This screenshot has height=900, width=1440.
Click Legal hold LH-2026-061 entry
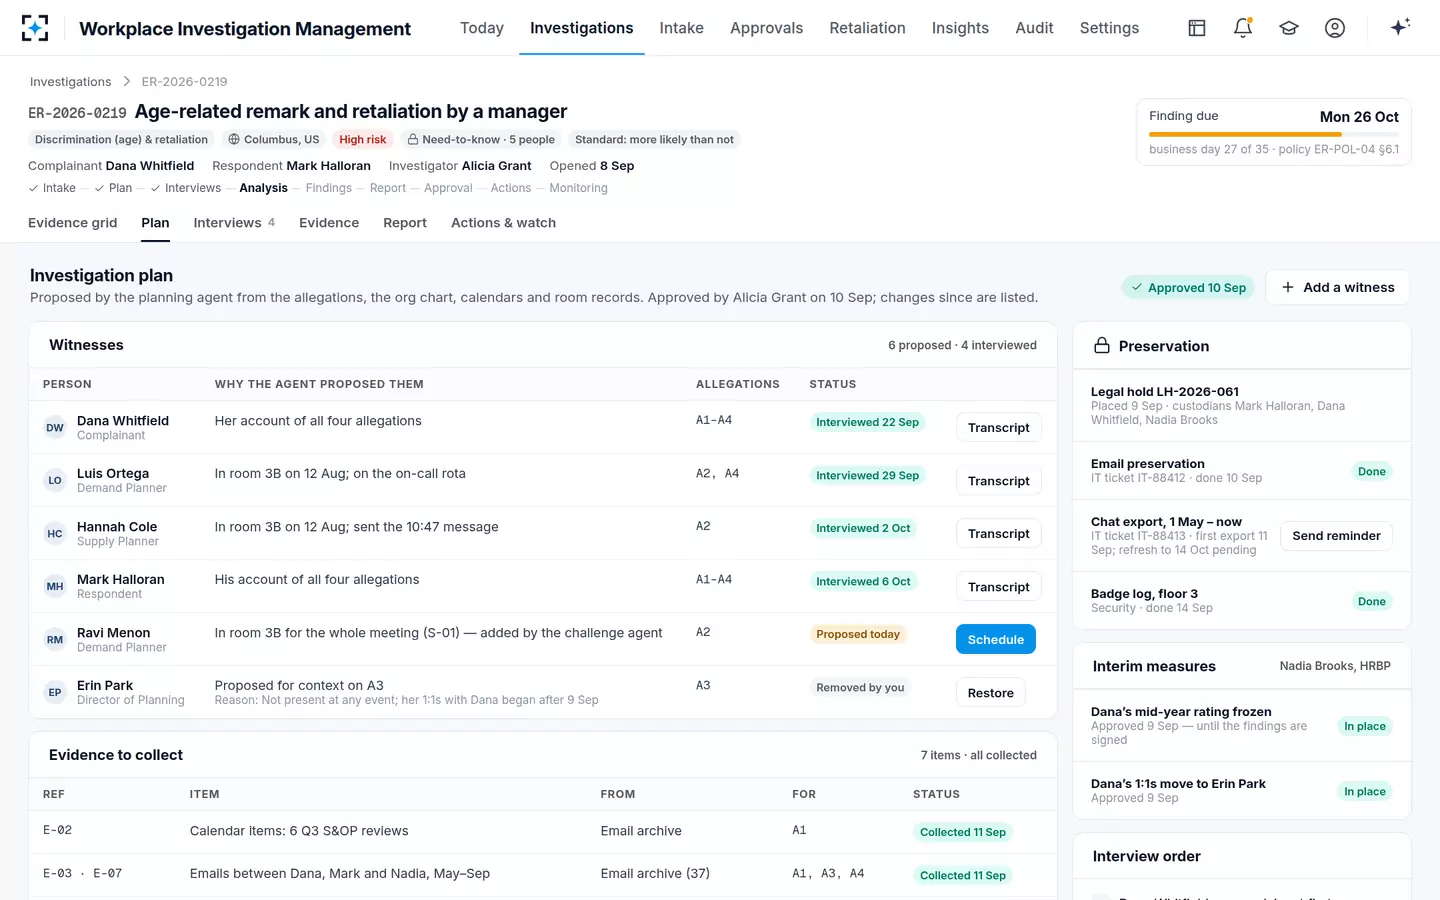tap(1241, 405)
